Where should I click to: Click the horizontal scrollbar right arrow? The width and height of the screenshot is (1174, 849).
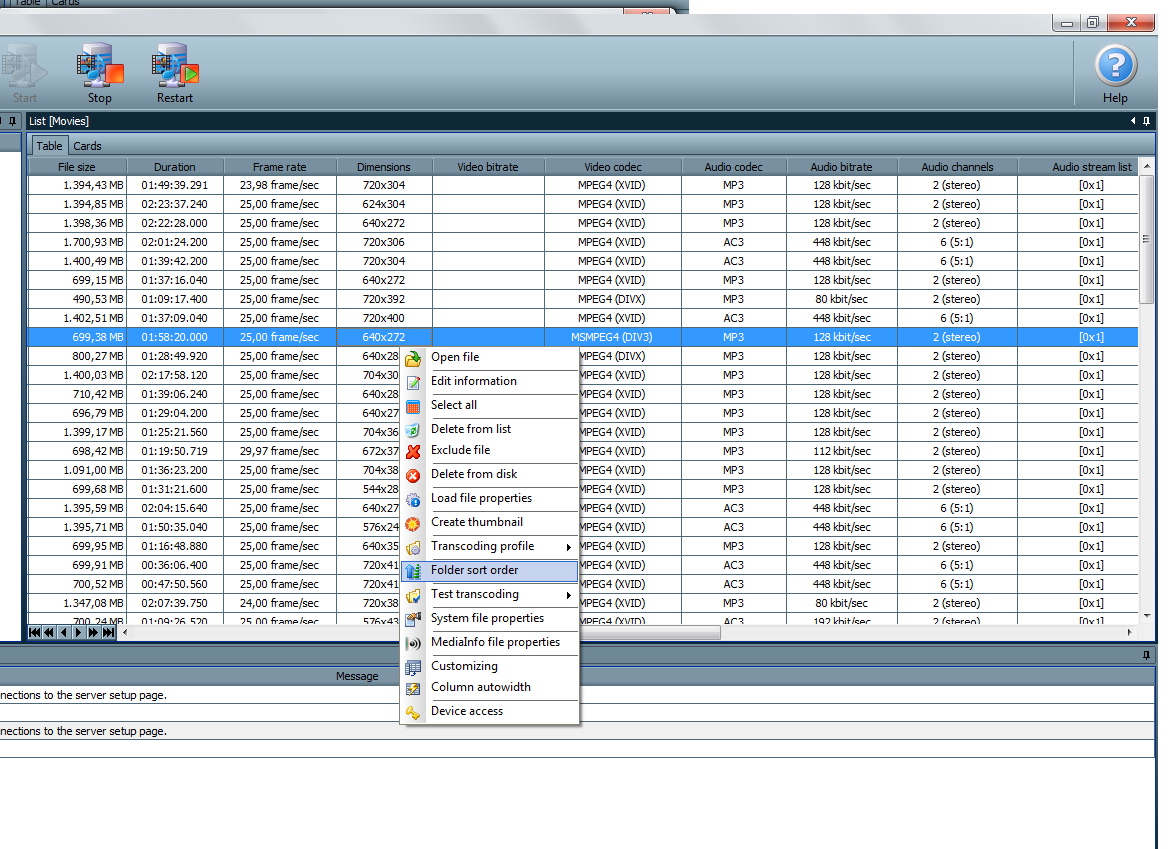tap(1130, 633)
